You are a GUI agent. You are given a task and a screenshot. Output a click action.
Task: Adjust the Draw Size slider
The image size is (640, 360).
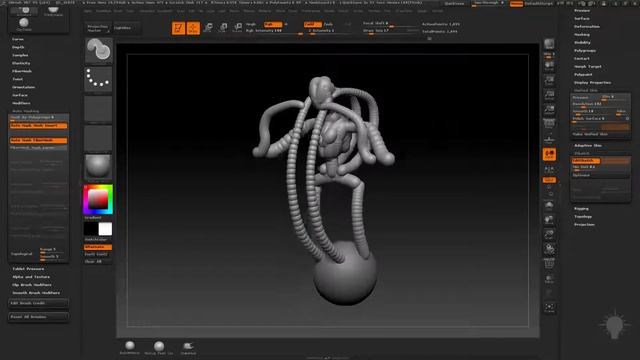click(x=390, y=31)
